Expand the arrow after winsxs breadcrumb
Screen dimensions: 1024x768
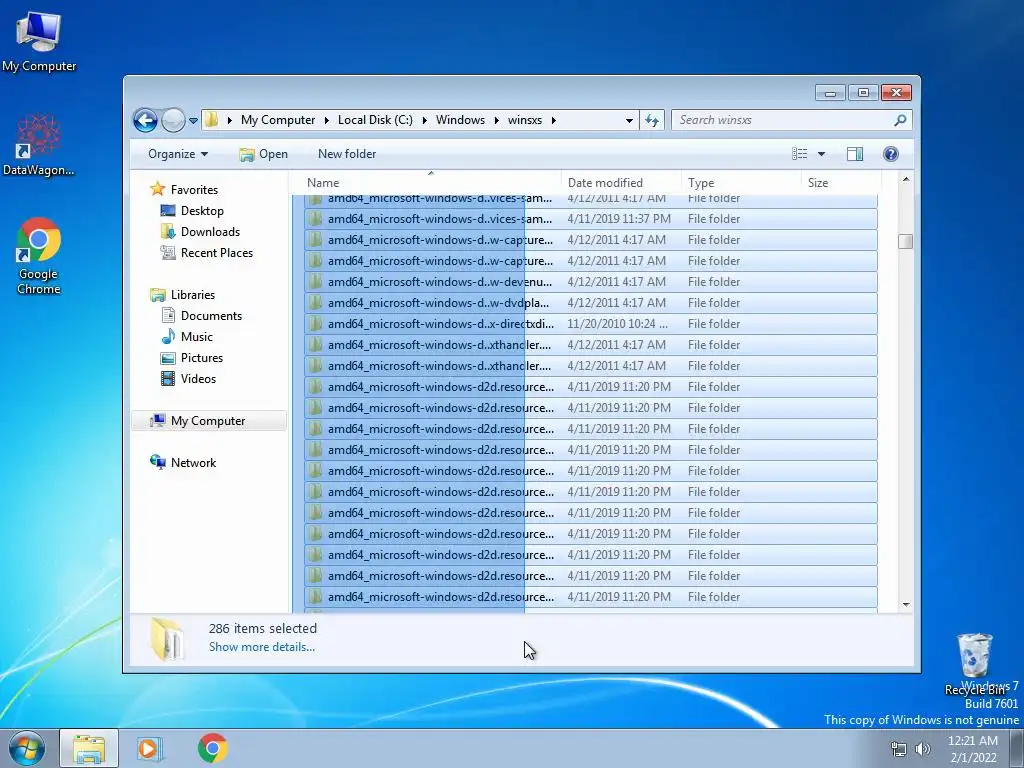point(554,120)
